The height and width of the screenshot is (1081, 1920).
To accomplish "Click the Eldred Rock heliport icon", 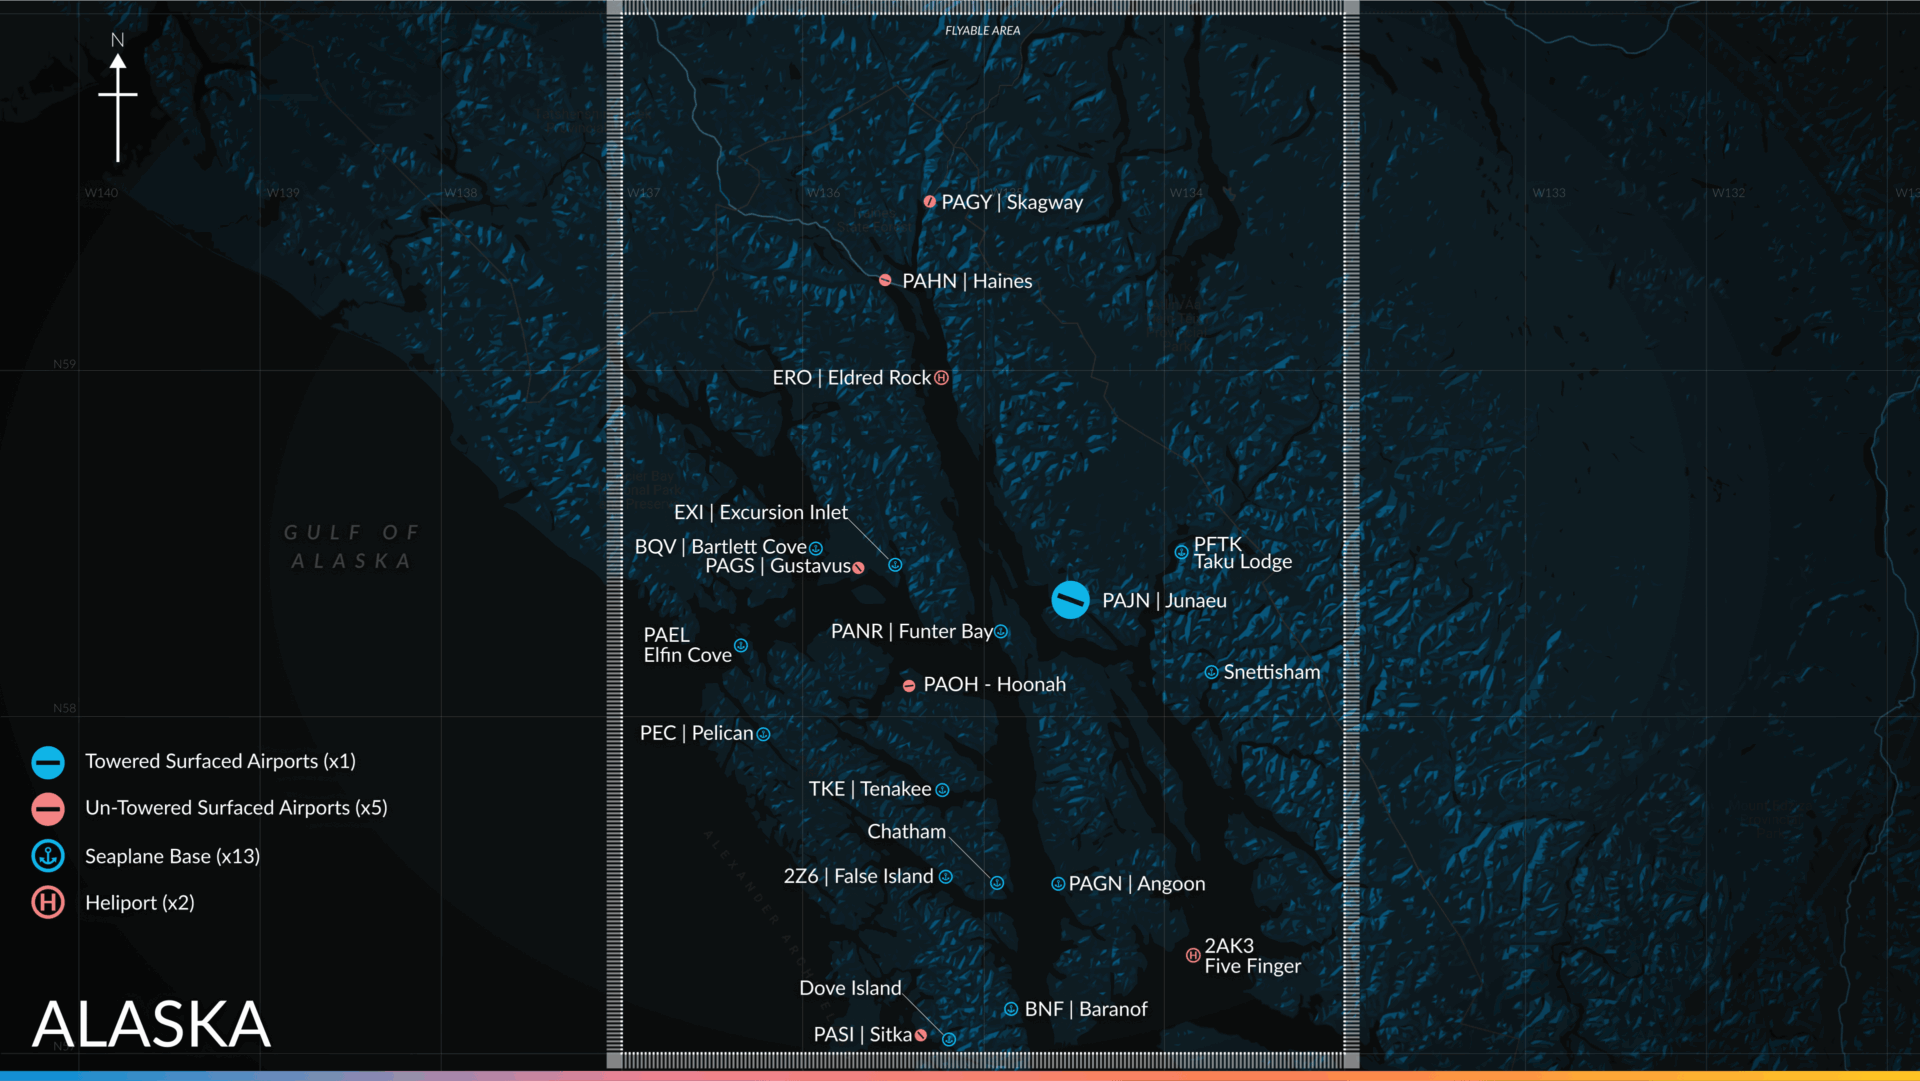I will point(941,378).
